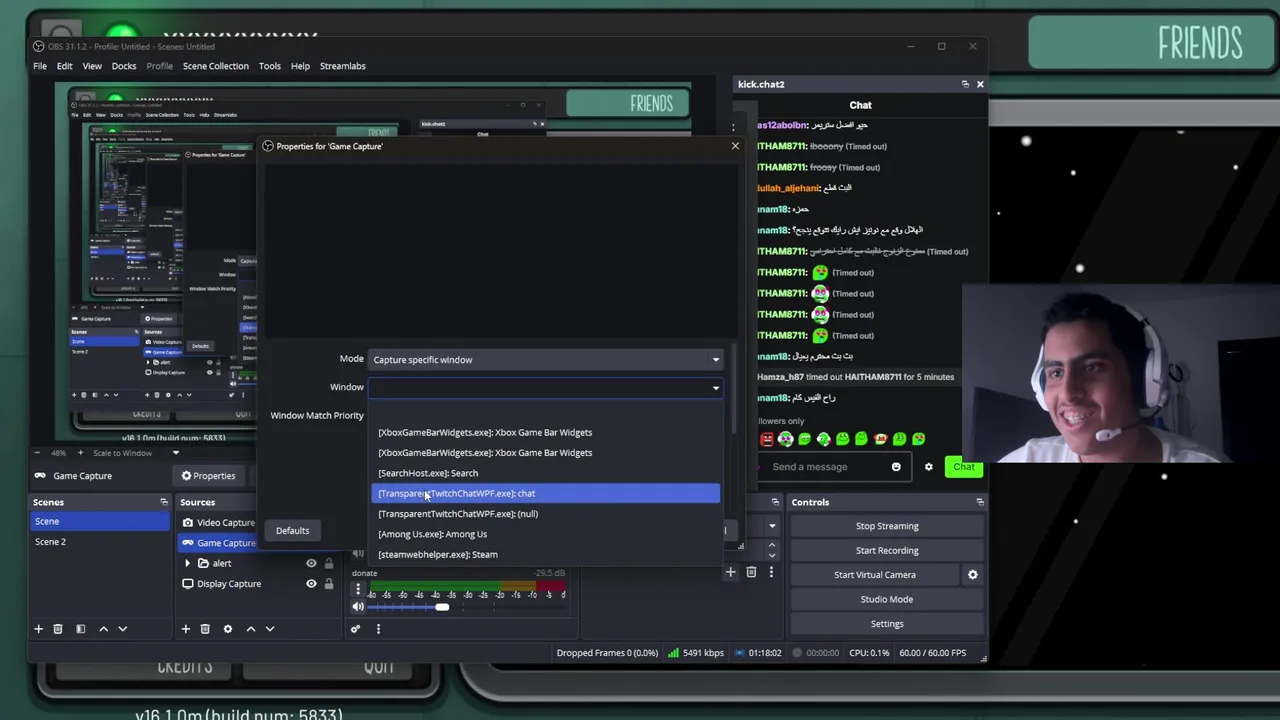Open the Window dropdown in properties
This screenshot has width=1280, height=720.
click(x=546, y=388)
